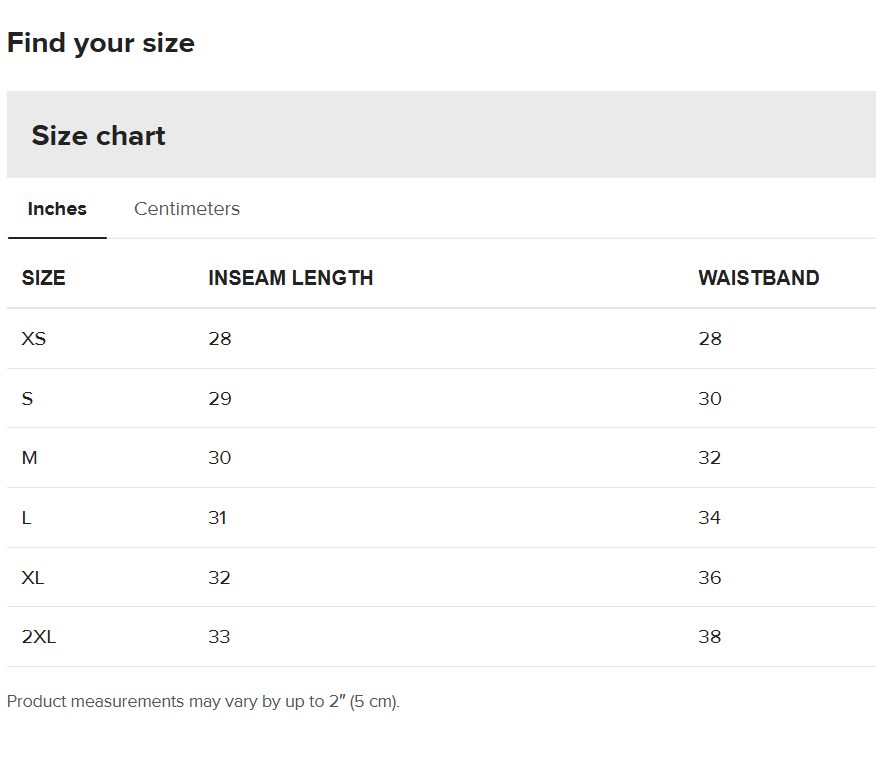Click the waistband value 34 for size L
This screenshot has height=758, width=876.
click(x=710, y=518)
